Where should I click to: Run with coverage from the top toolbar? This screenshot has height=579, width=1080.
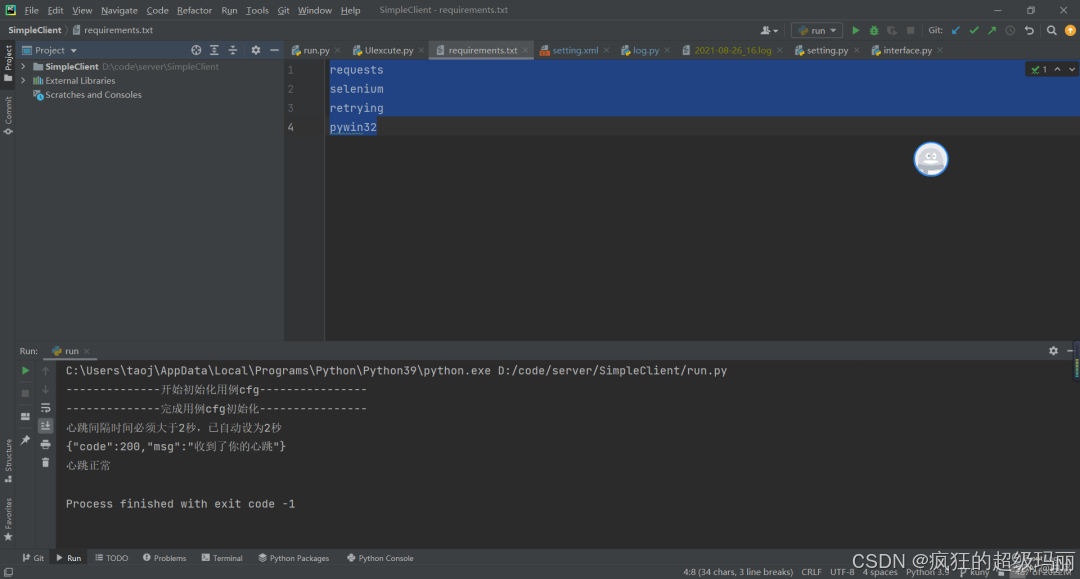tap(892, 30)
